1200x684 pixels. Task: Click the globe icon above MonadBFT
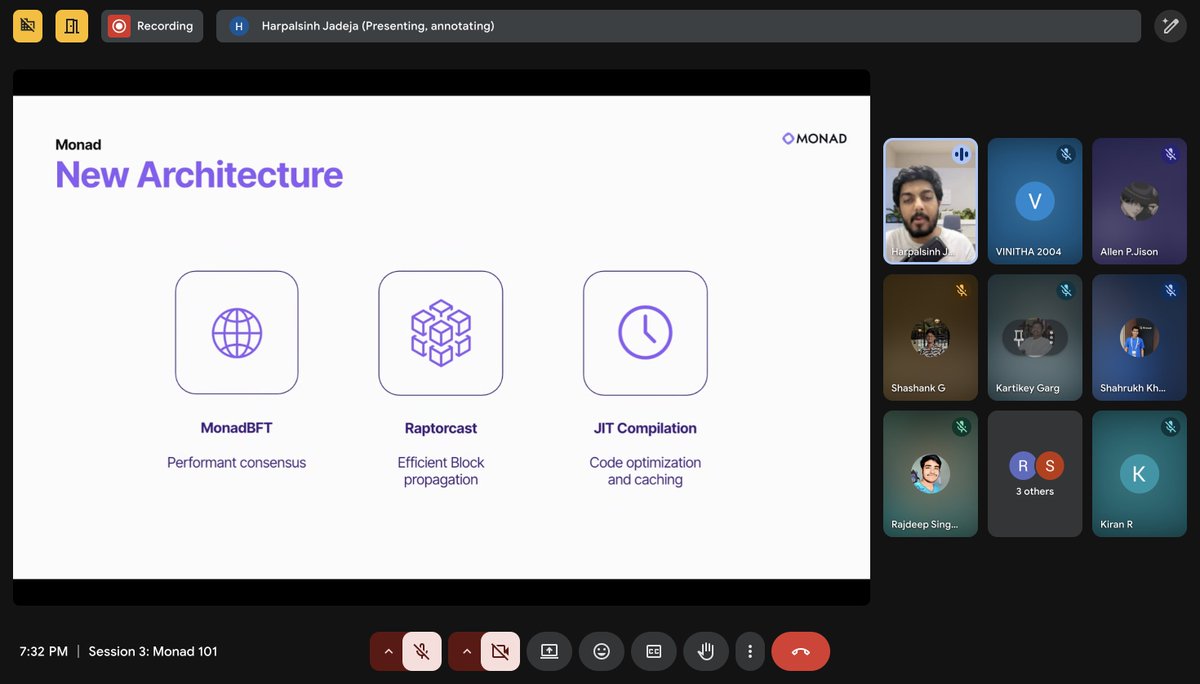point(237,333)
